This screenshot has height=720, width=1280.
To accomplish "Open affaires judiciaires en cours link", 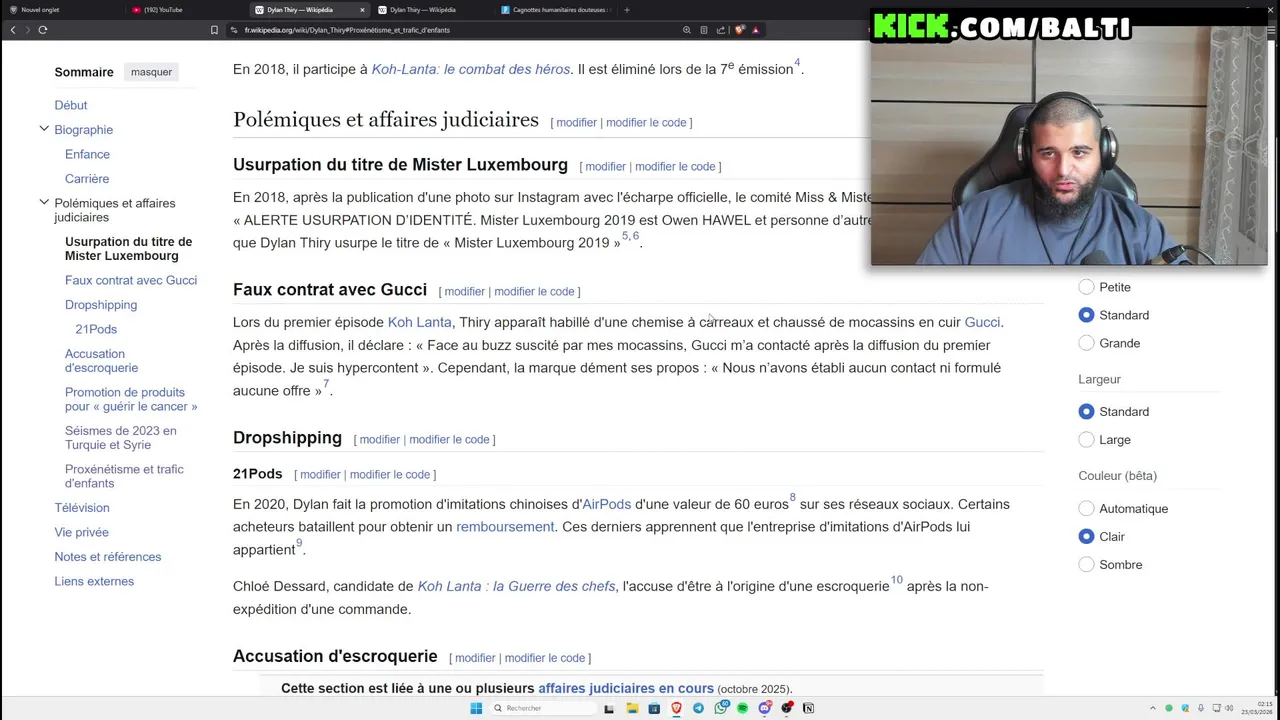I will [626, 688].
